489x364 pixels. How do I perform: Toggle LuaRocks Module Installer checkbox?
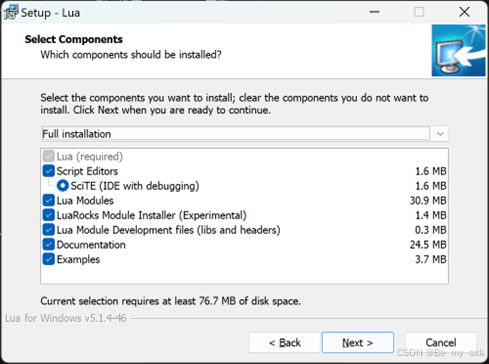49,215
